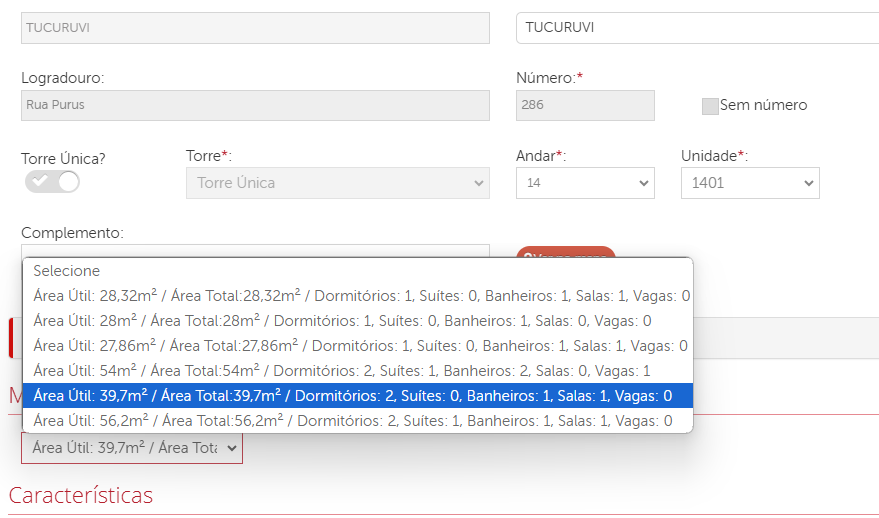Expand the Andar dropdown showing 14

585,183
